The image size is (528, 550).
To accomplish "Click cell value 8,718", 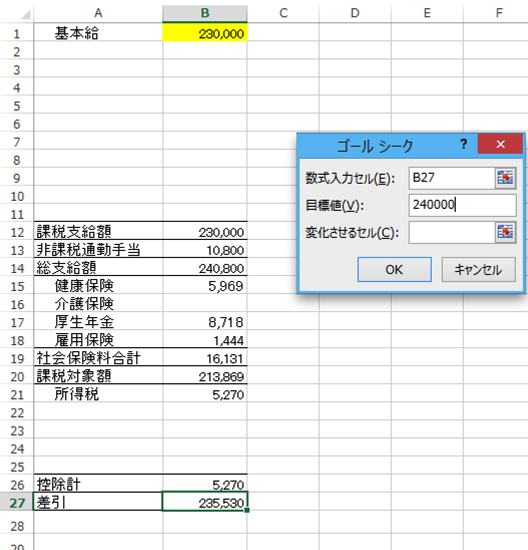I will [x=205, y=322].
